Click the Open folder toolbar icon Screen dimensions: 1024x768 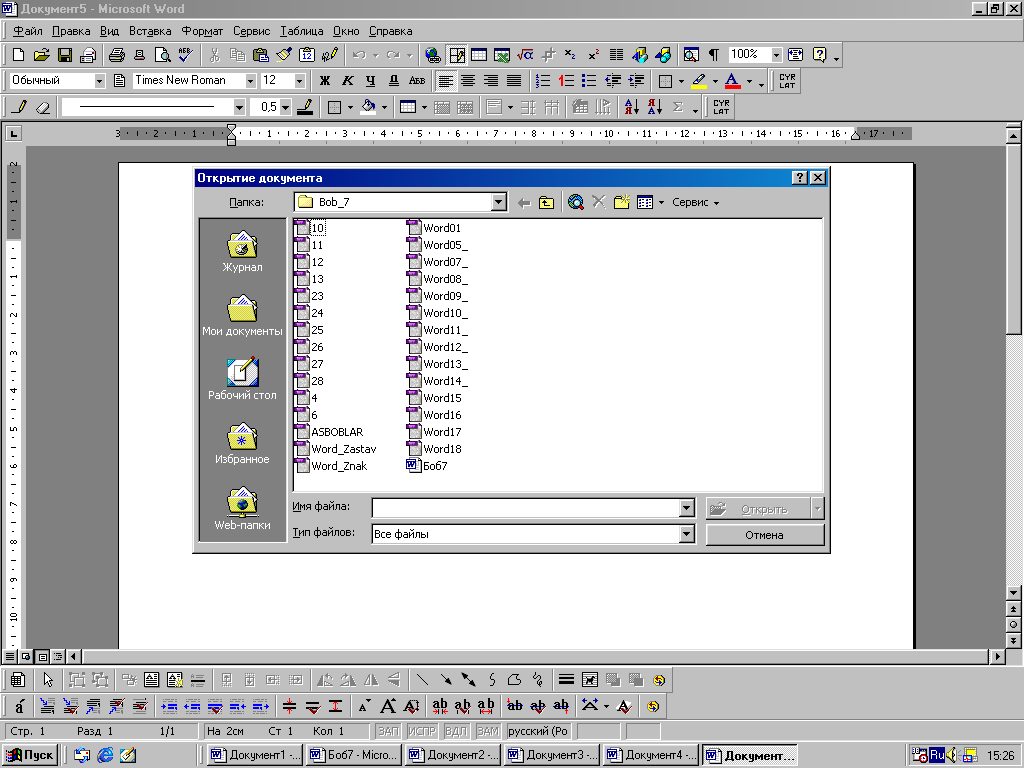pos(41,55)
